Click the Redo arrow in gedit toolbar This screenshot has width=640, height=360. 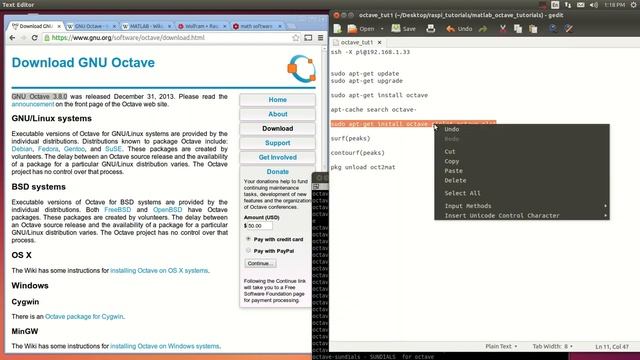point(483,29)
